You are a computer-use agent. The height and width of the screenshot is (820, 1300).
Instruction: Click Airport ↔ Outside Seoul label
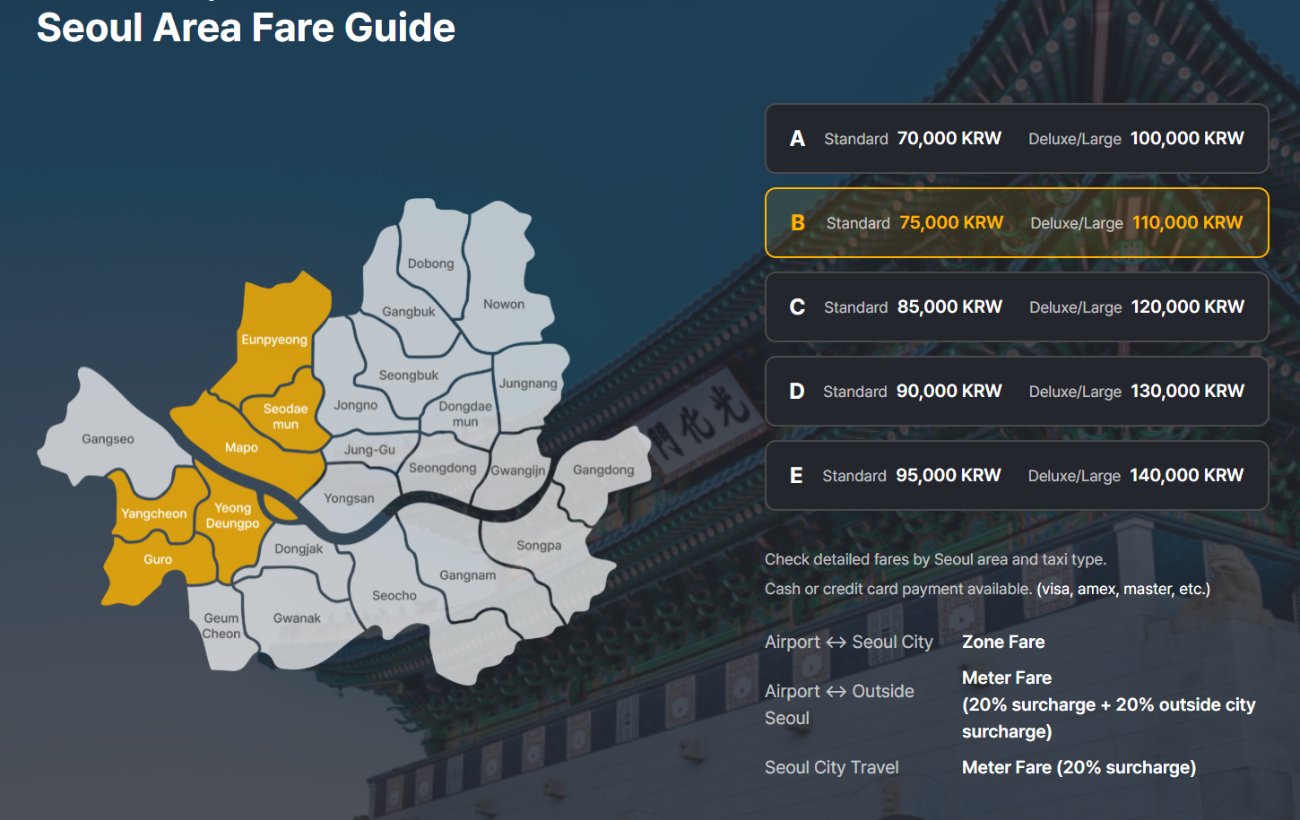point(840,704)
